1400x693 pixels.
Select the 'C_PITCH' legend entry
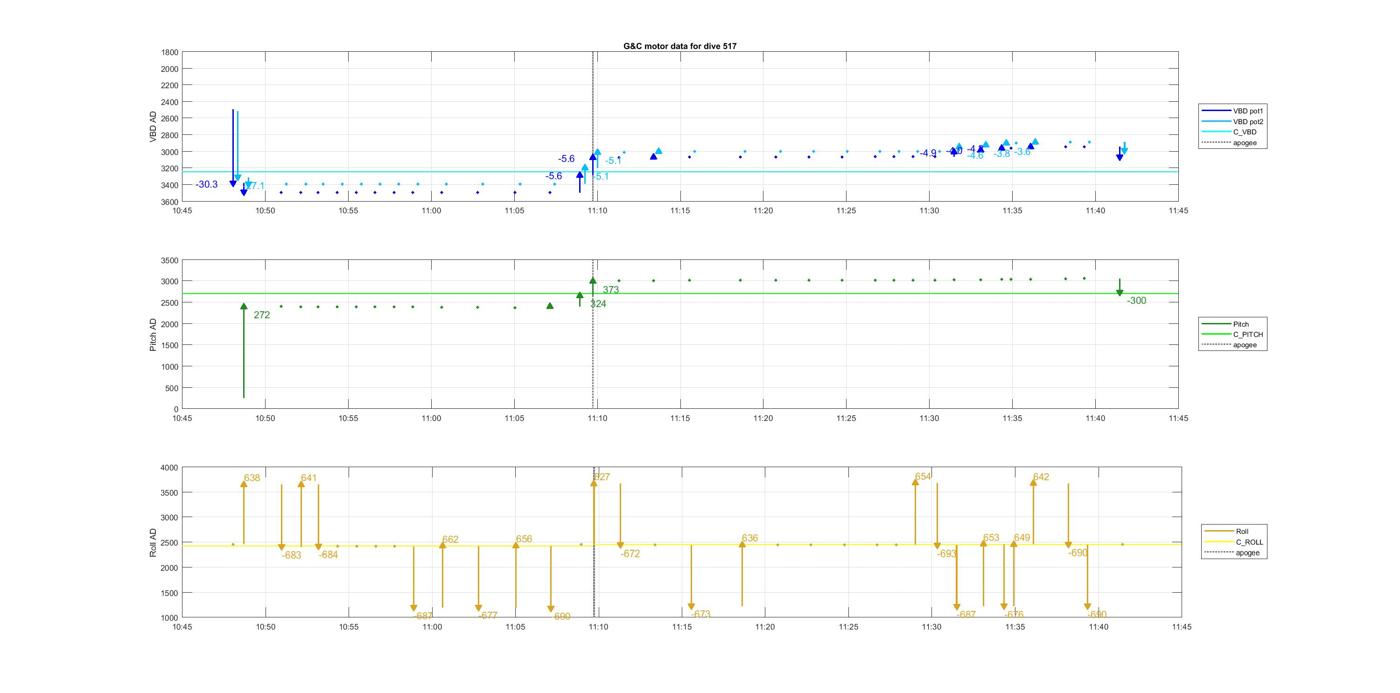click(1232, 335)
